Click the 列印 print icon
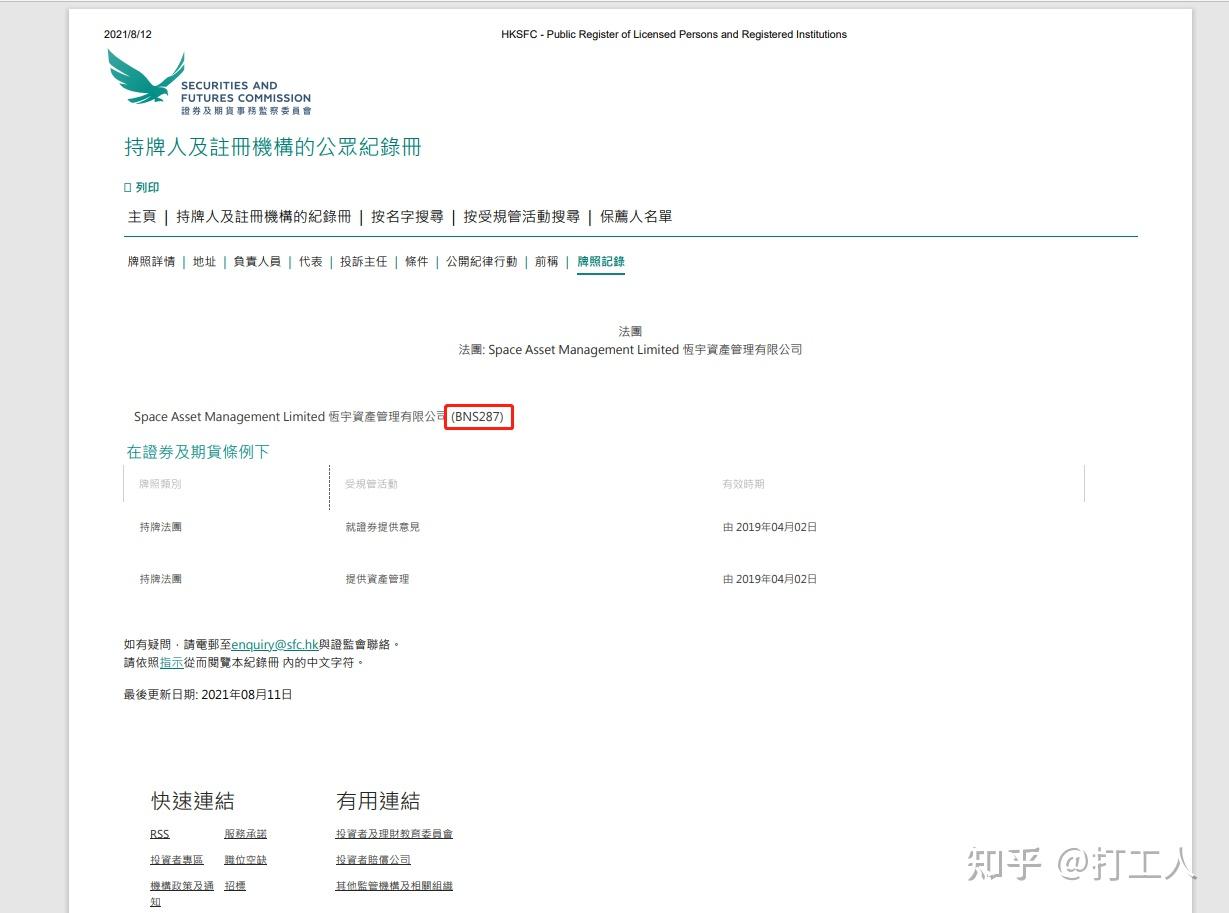The image size is (1229, 913). click(142, 187)
